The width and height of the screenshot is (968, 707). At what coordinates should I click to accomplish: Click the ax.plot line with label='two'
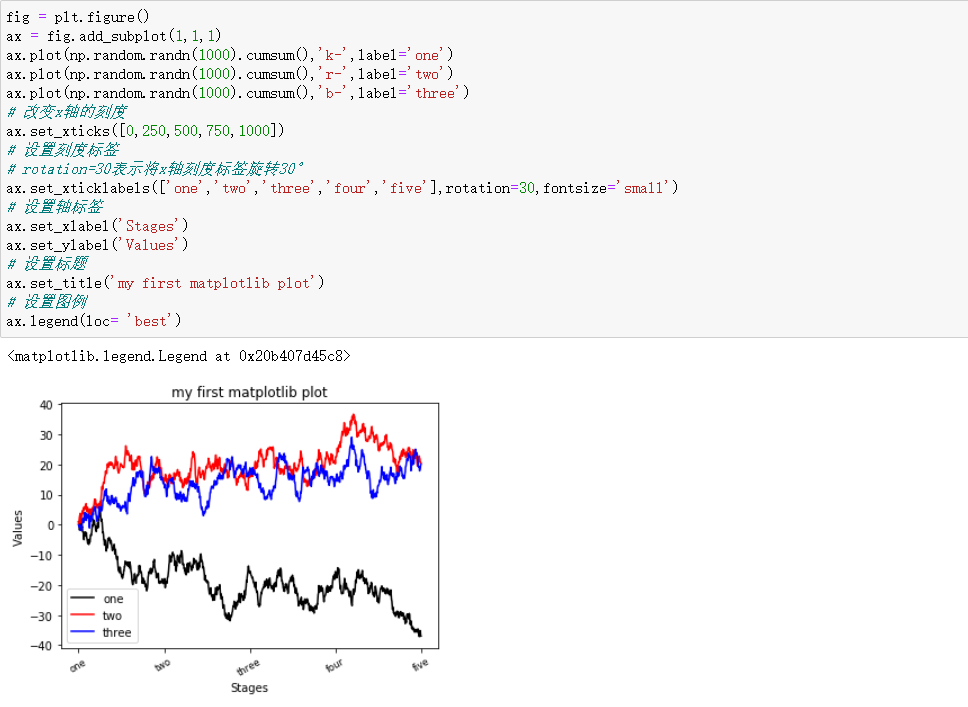pos(230,75)
